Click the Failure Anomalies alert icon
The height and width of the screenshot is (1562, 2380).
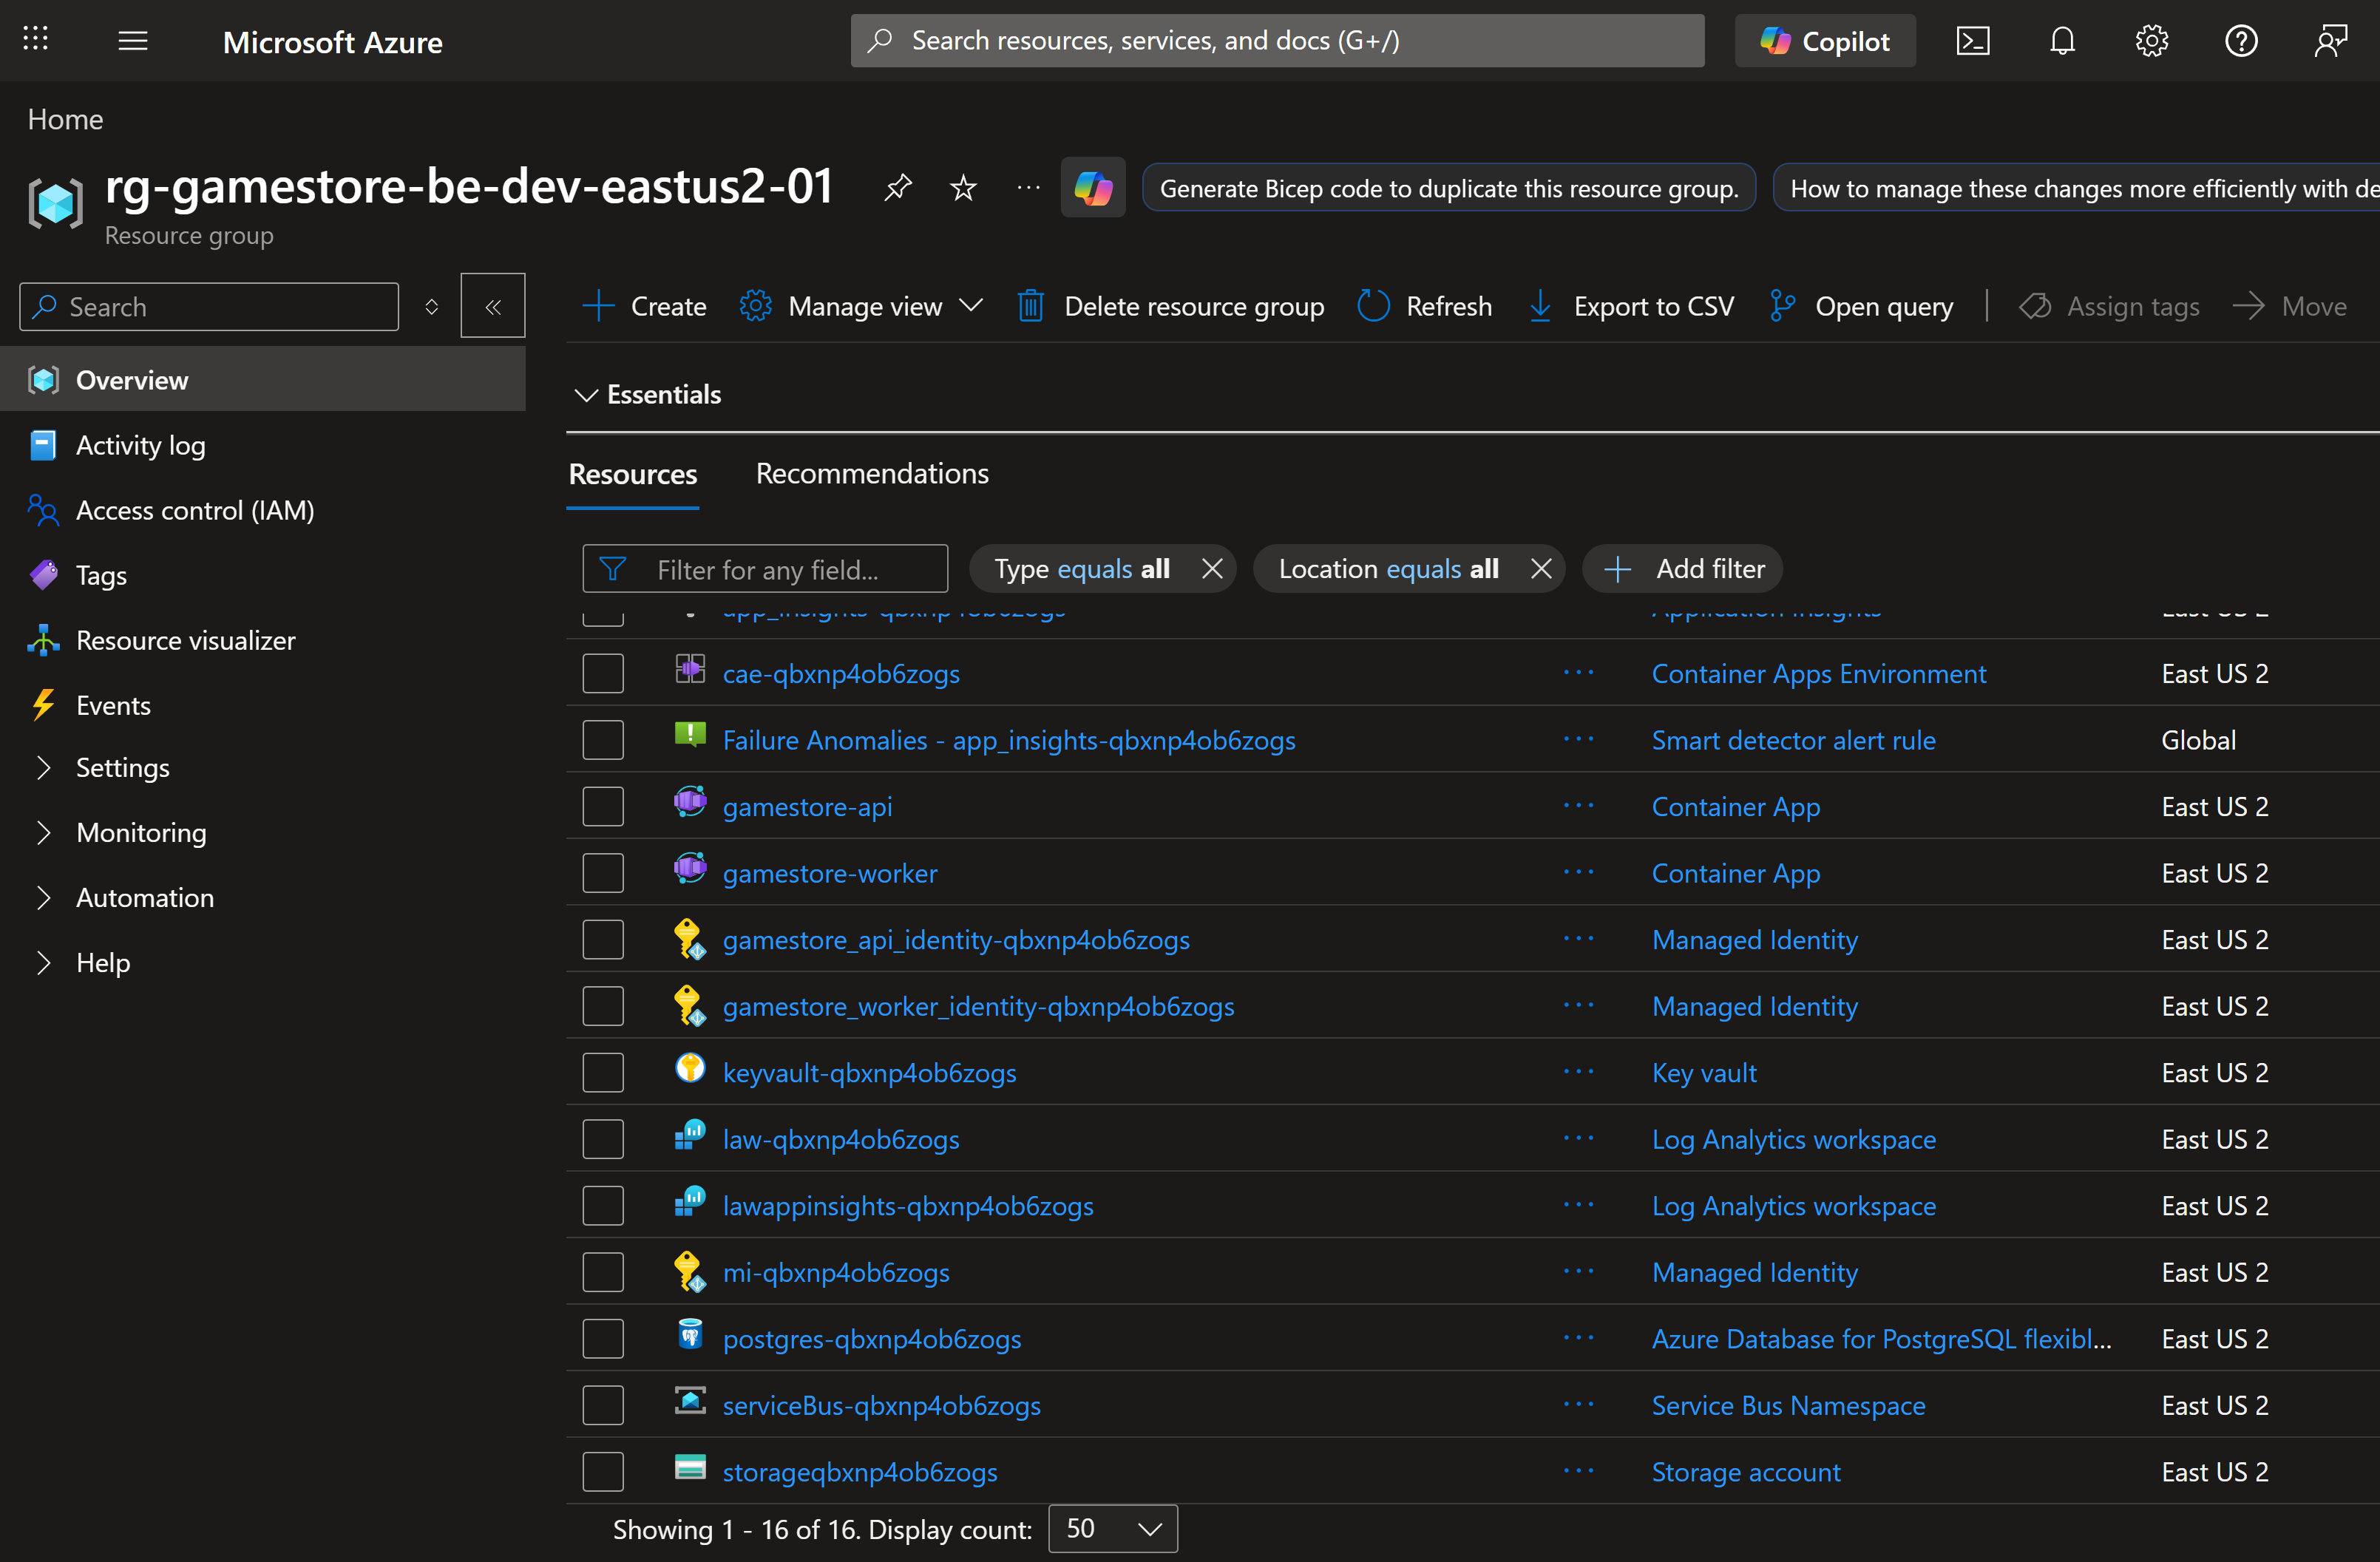690,735
